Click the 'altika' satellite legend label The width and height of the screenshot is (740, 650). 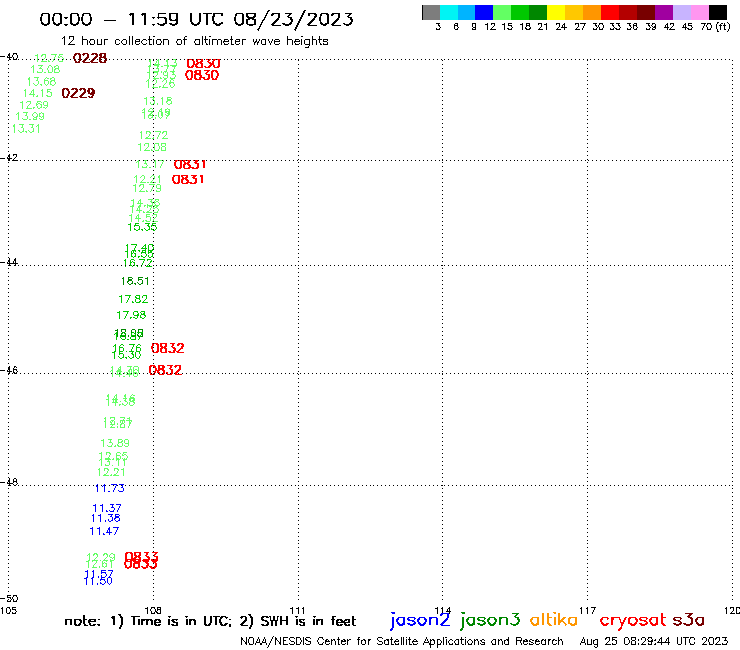554,619
